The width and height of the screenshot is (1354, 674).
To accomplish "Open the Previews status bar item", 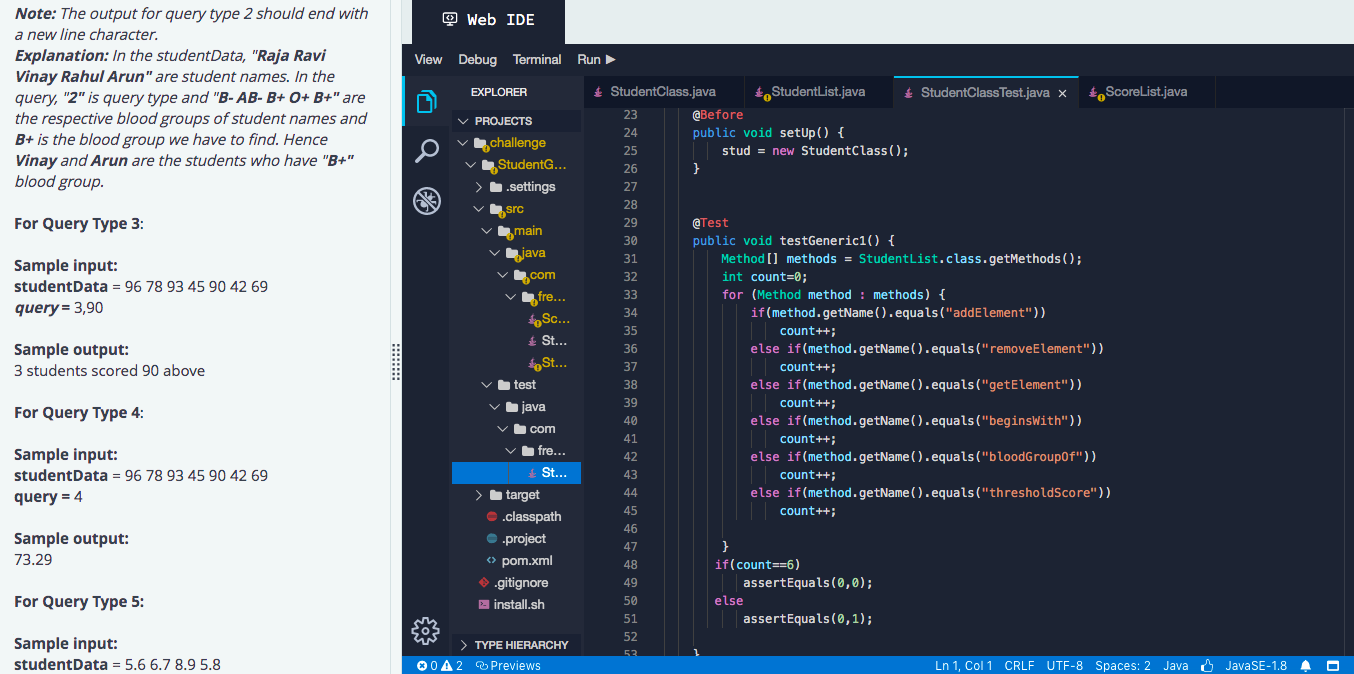I will (x=508, y=664).
